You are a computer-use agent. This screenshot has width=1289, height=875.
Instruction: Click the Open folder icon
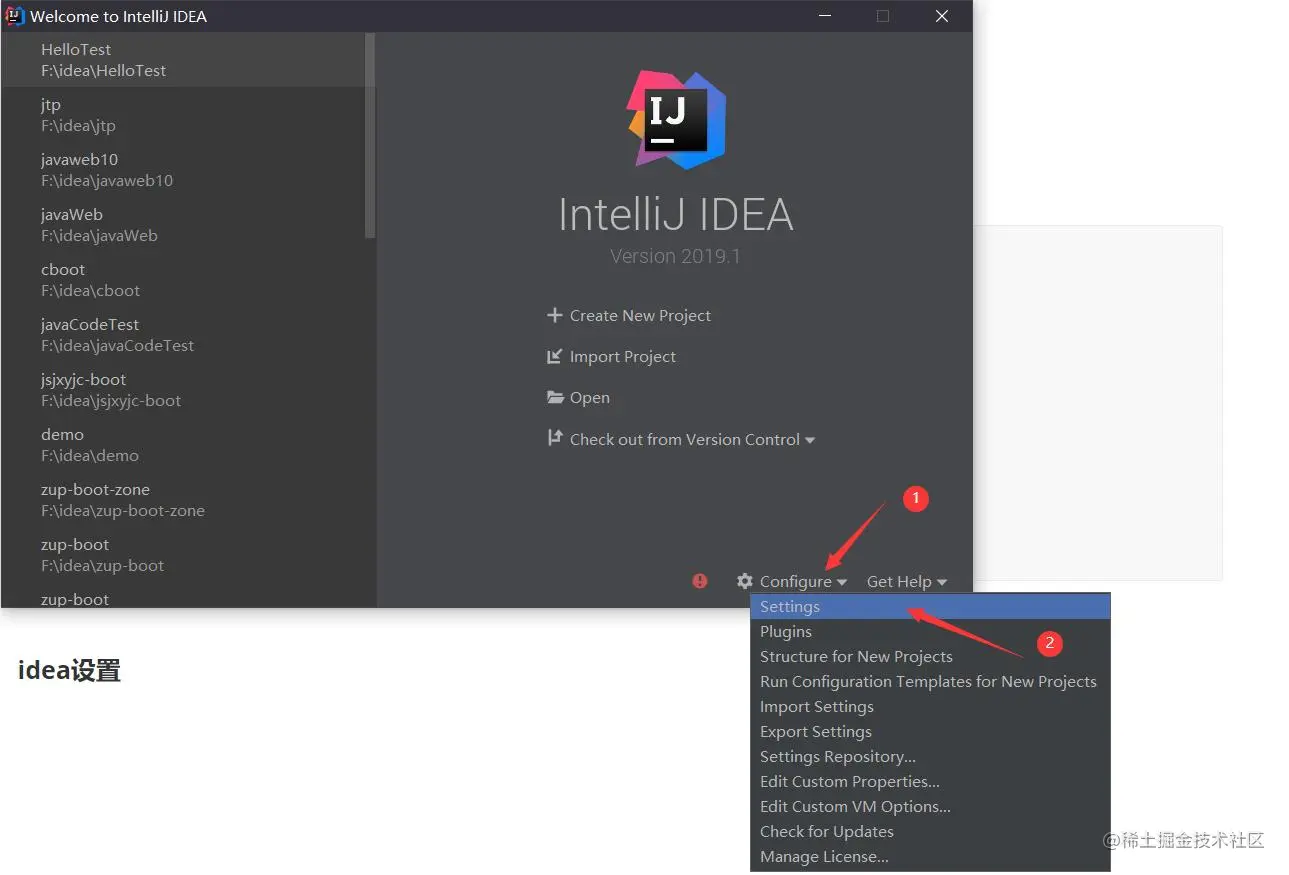(x=555, y=397)
